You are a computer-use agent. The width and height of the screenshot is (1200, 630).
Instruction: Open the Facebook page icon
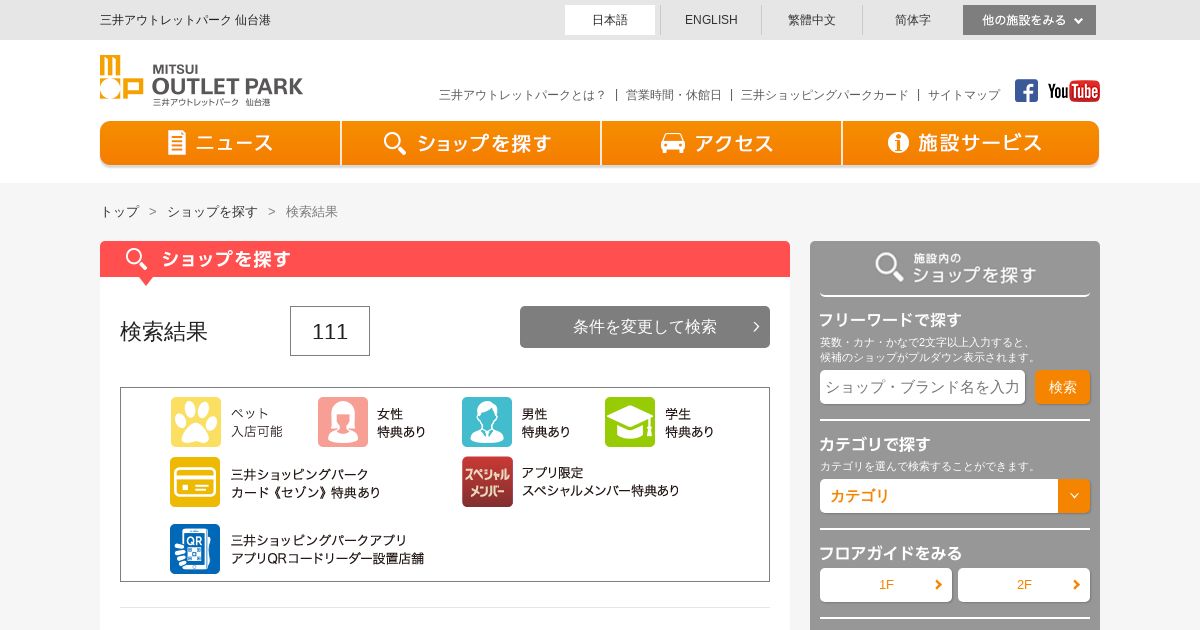[x=1026, y=91]
